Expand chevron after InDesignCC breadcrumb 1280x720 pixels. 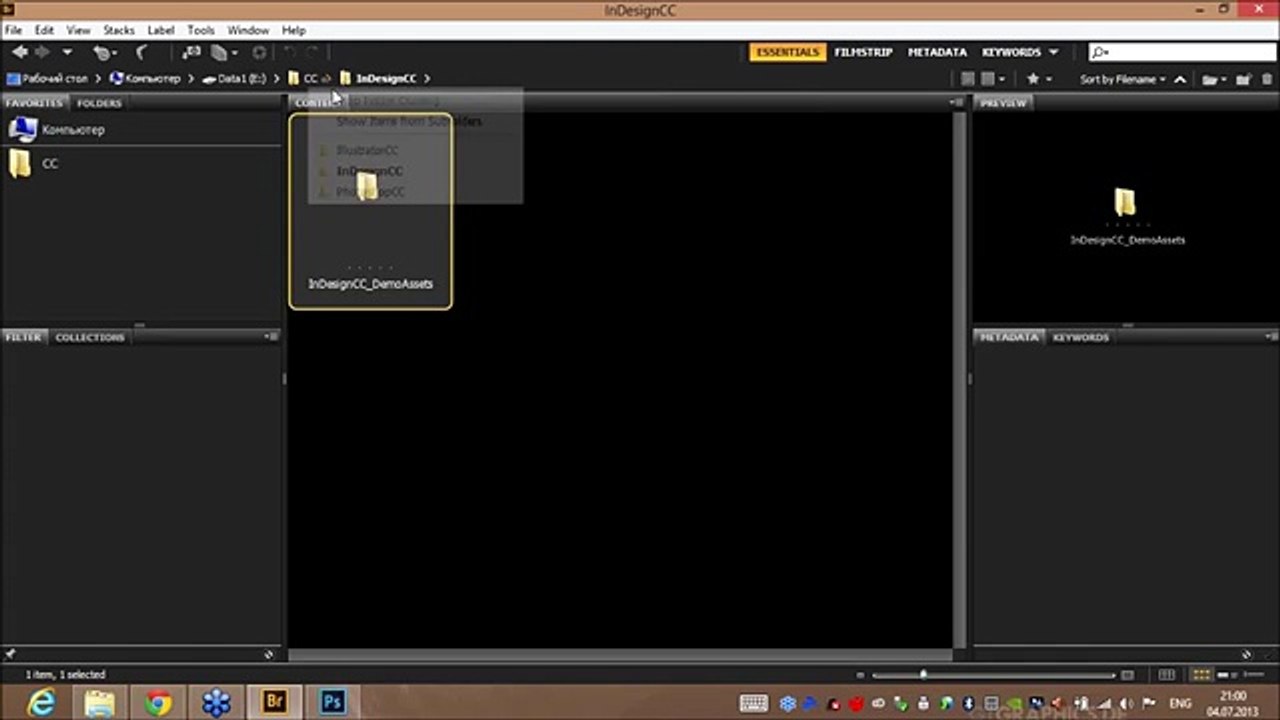(x=427, y=78)
